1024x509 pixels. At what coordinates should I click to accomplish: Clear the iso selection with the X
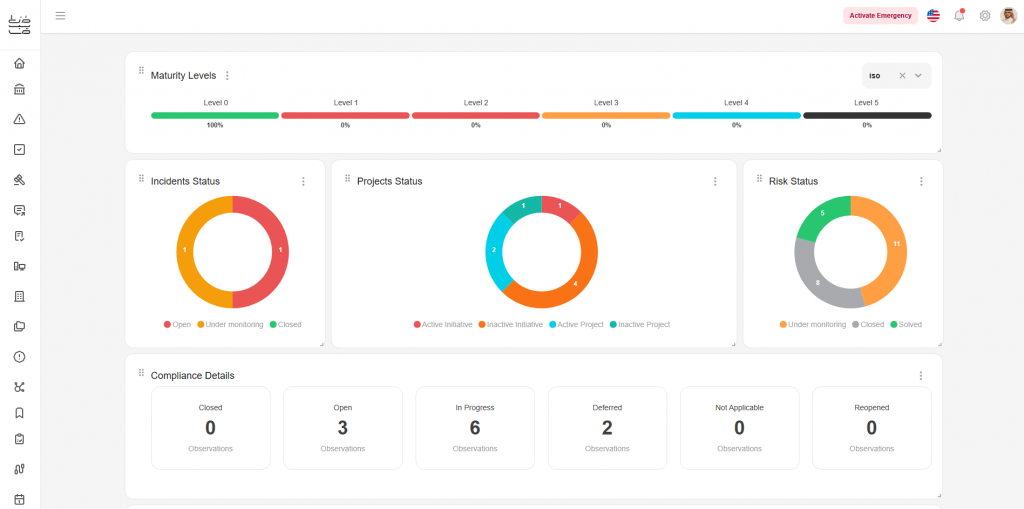(x=901, y=76)
